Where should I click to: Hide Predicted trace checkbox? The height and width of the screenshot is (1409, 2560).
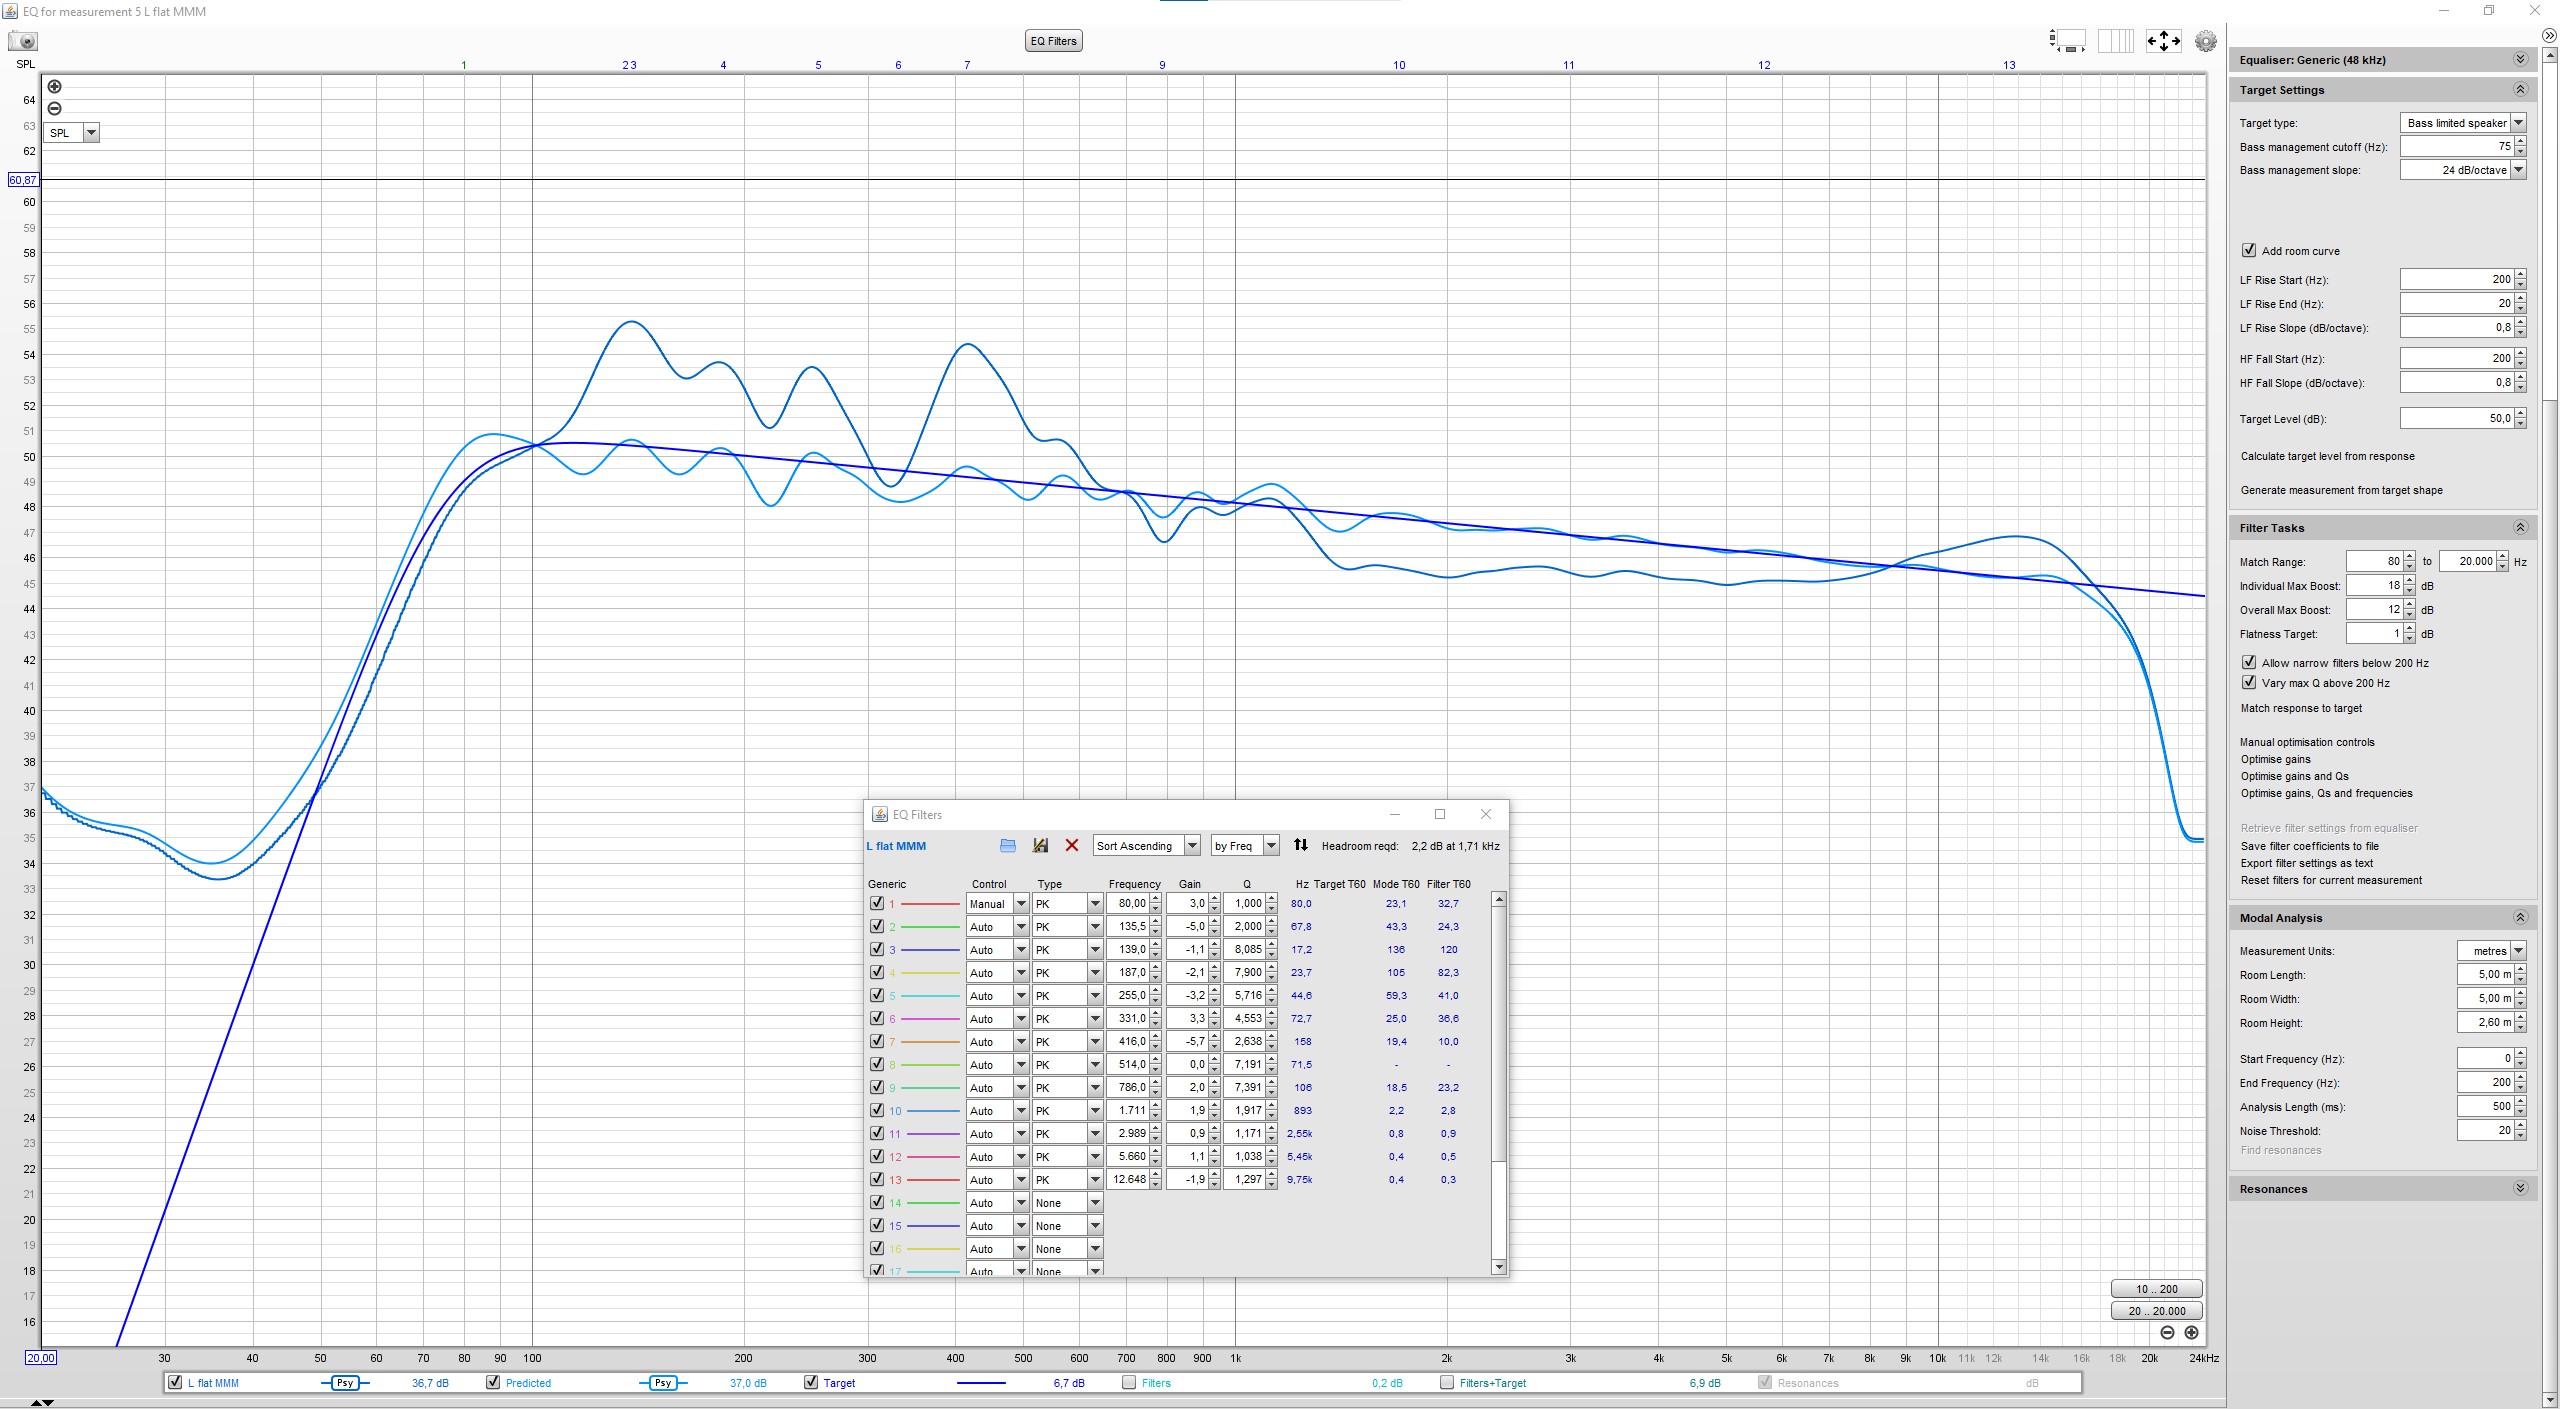point(493,1383)
